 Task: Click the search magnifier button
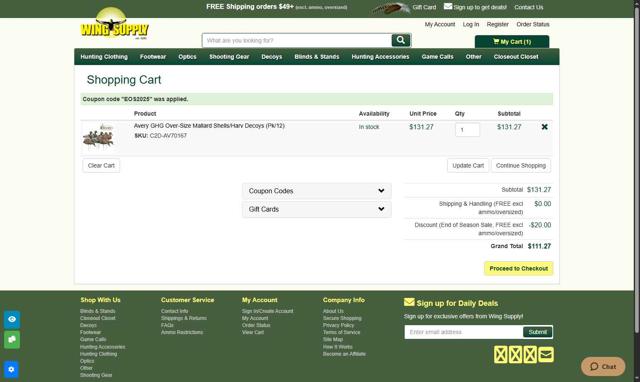401,40
